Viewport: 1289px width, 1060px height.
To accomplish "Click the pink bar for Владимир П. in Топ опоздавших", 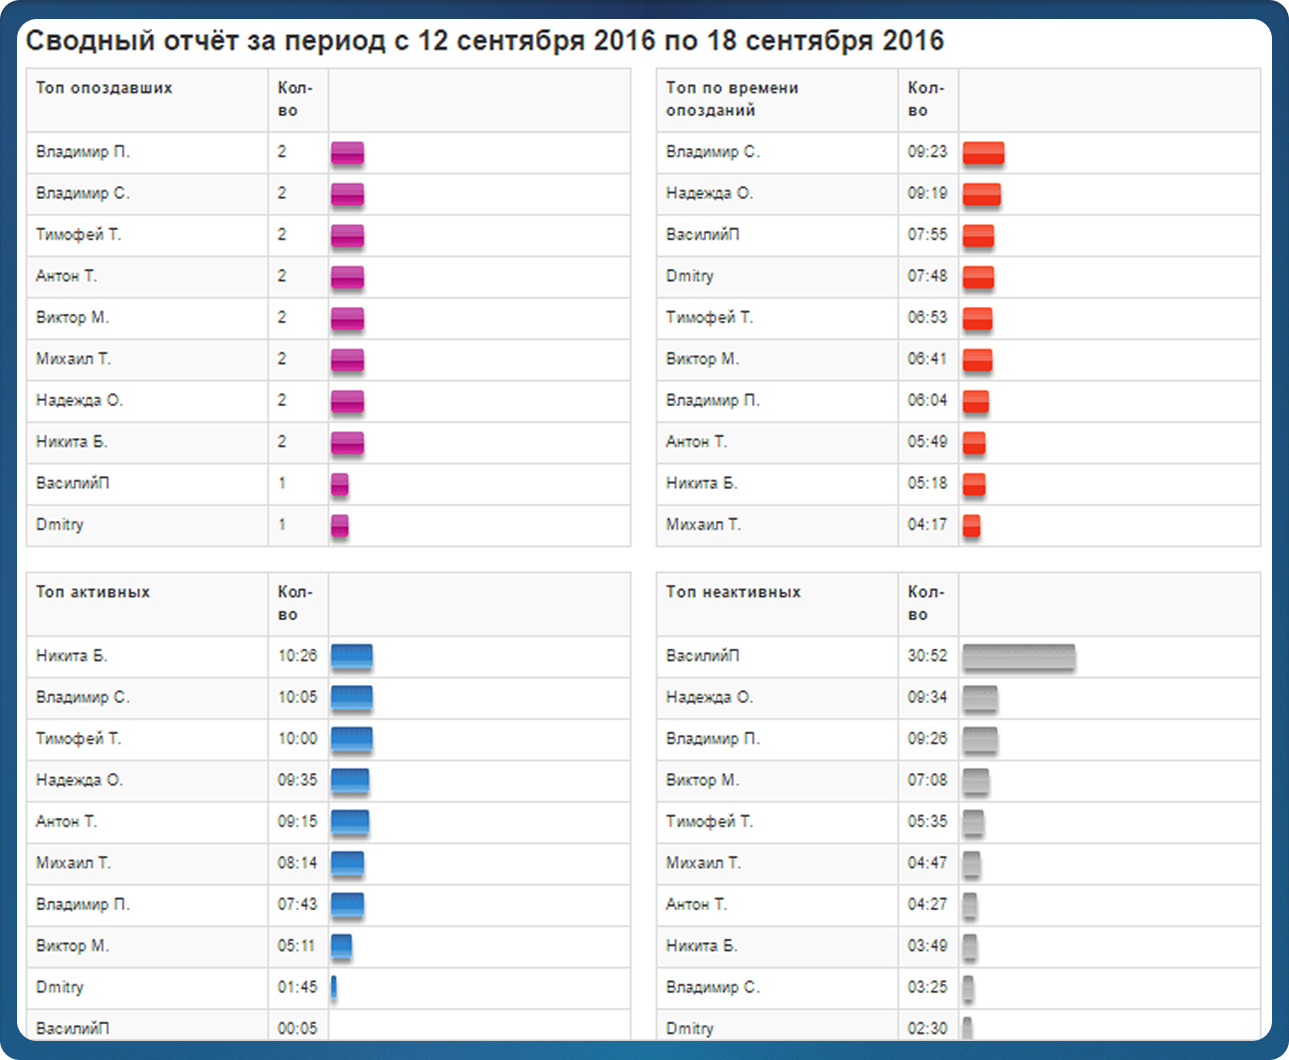I will click(347, 153).
